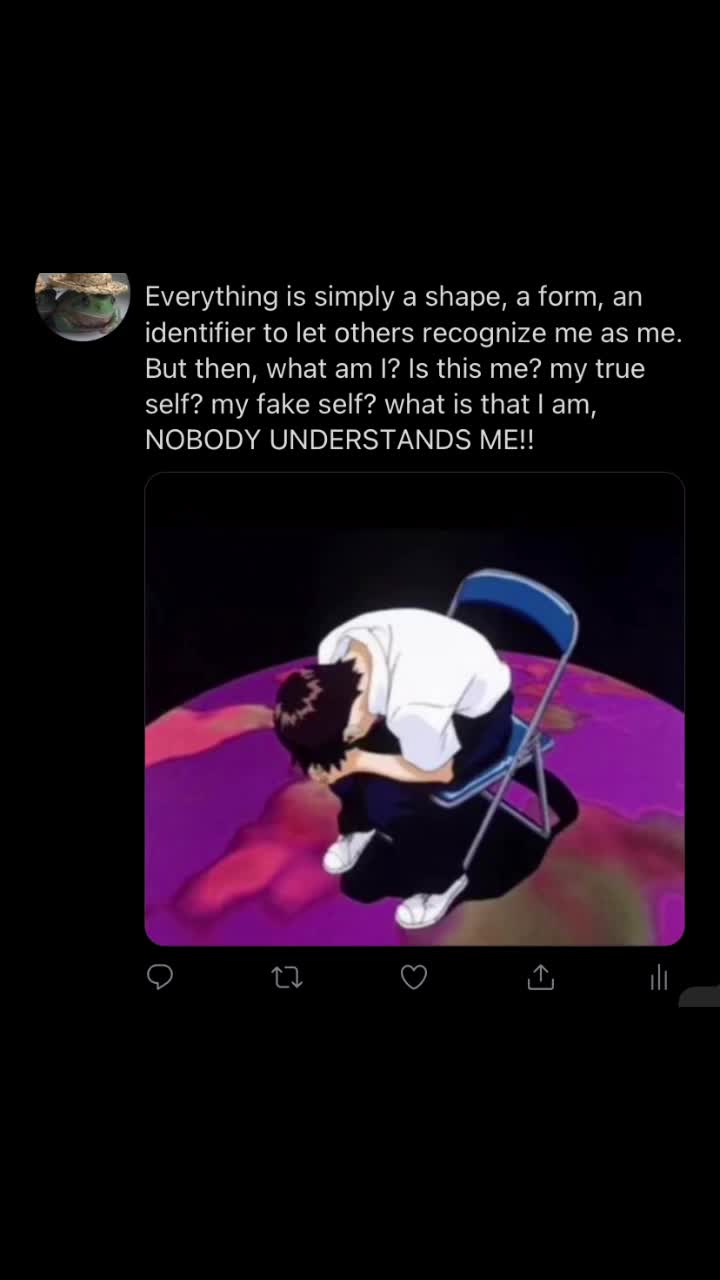Tap the gray partial tab at right edge
The height and width of the screenshot is (1280, 720).
point(700,996)
